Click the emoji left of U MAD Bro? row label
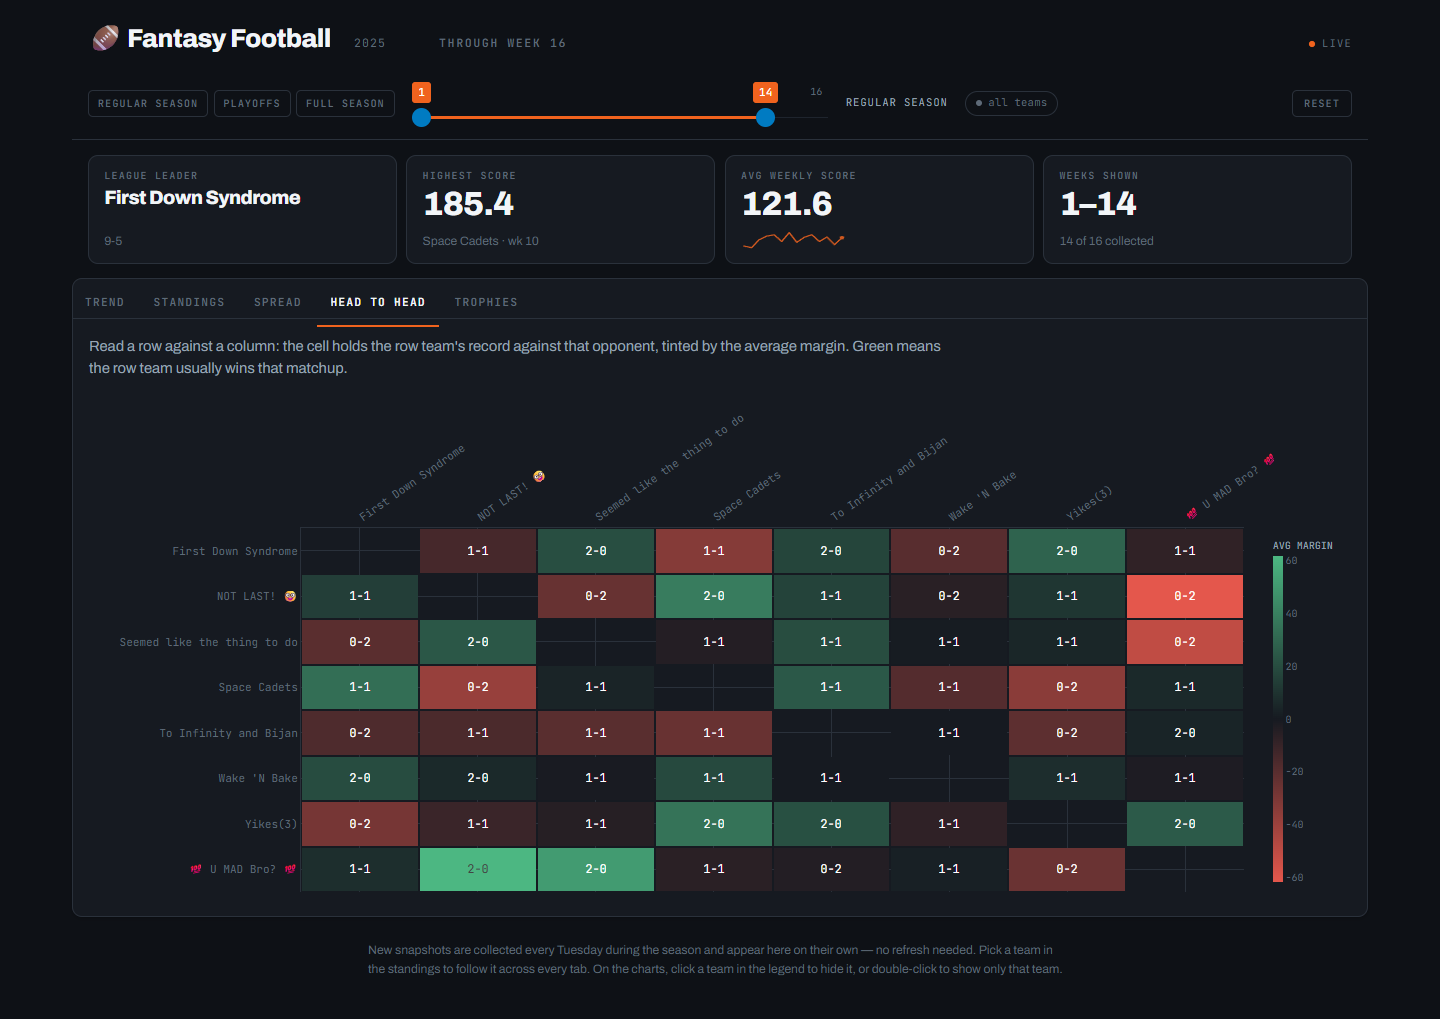The image size is (1440, 1019). pos(196,869)
